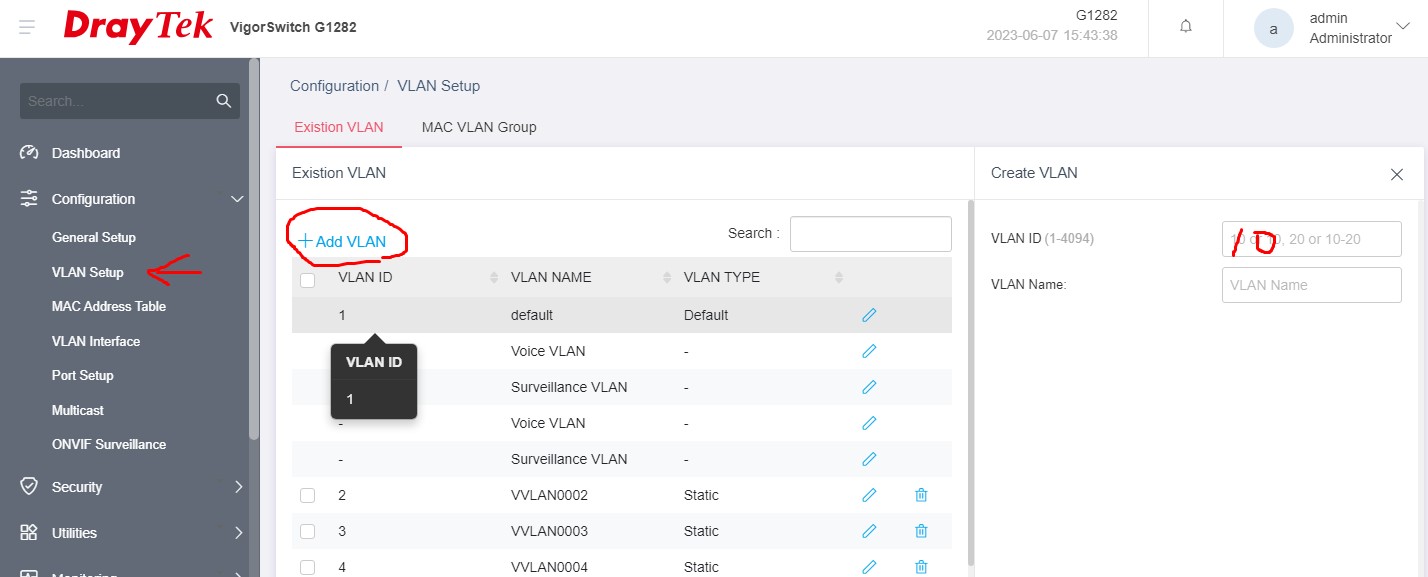The image size is (1428, 577).
Task: Open the notification bell
Action: tap(1186, 27)
